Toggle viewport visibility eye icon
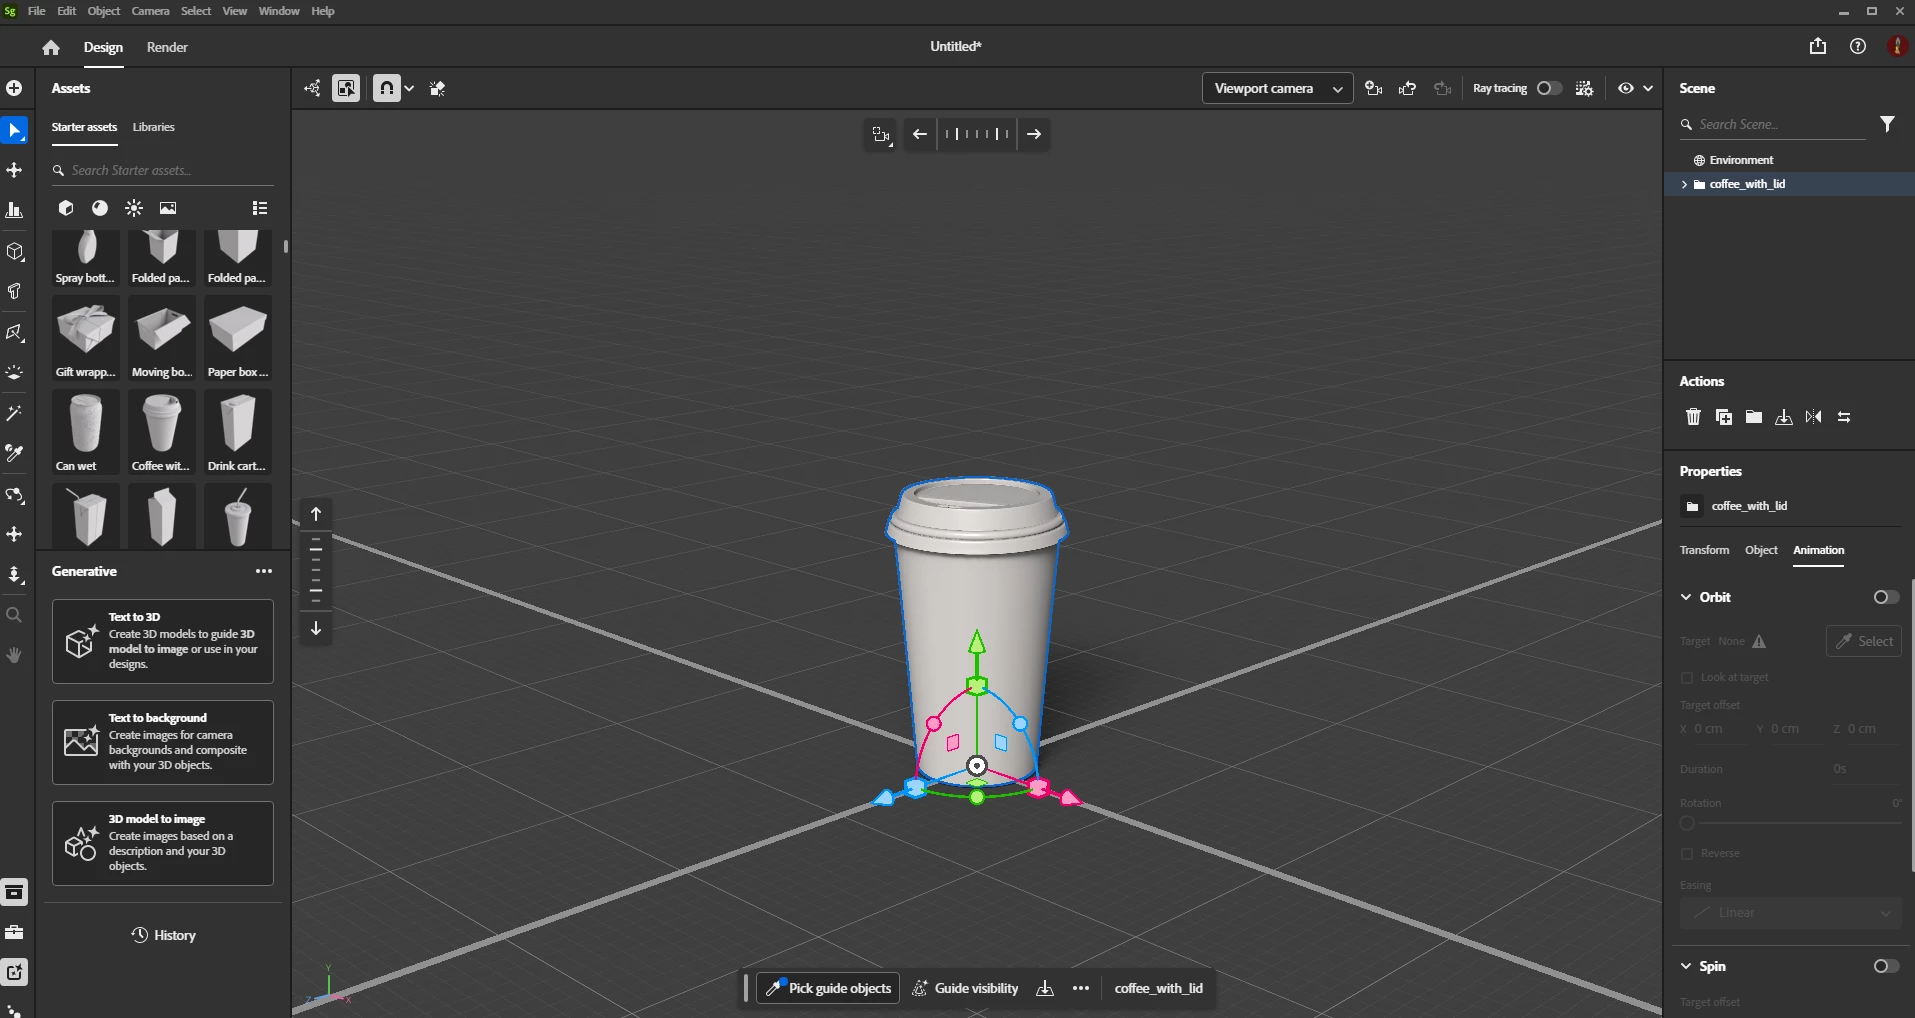 click(x=1626, y=88)
